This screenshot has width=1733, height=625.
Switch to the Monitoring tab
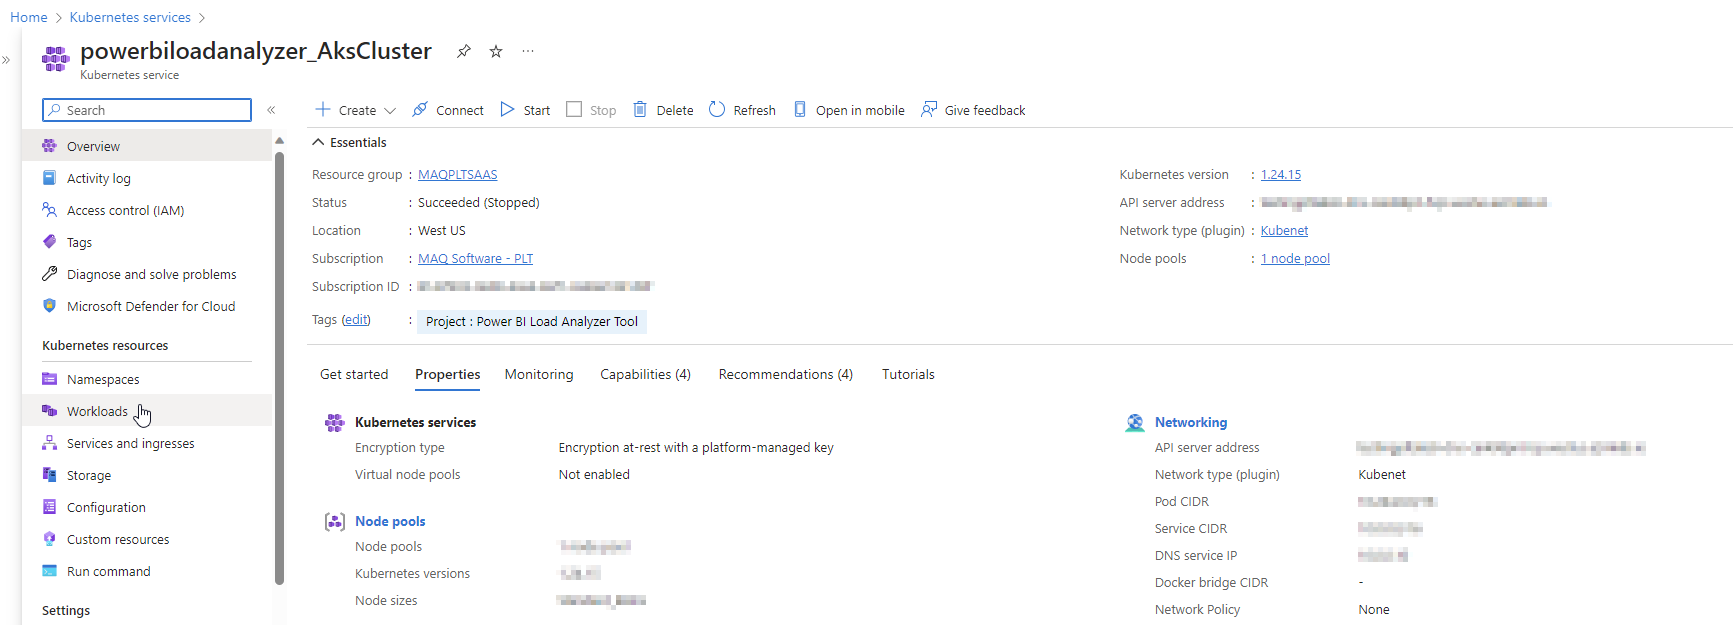539,374
